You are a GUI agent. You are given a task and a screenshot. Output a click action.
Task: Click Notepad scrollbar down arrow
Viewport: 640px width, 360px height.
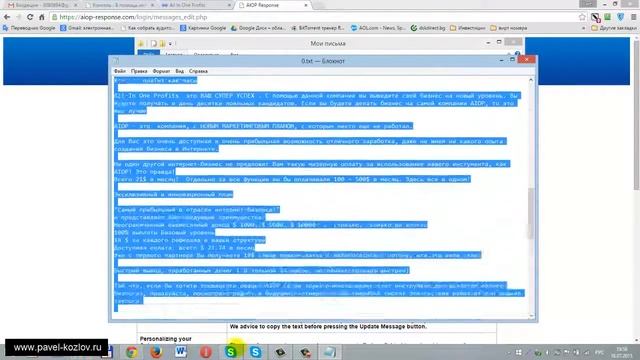pyautogui.click(x=531, y=316)
